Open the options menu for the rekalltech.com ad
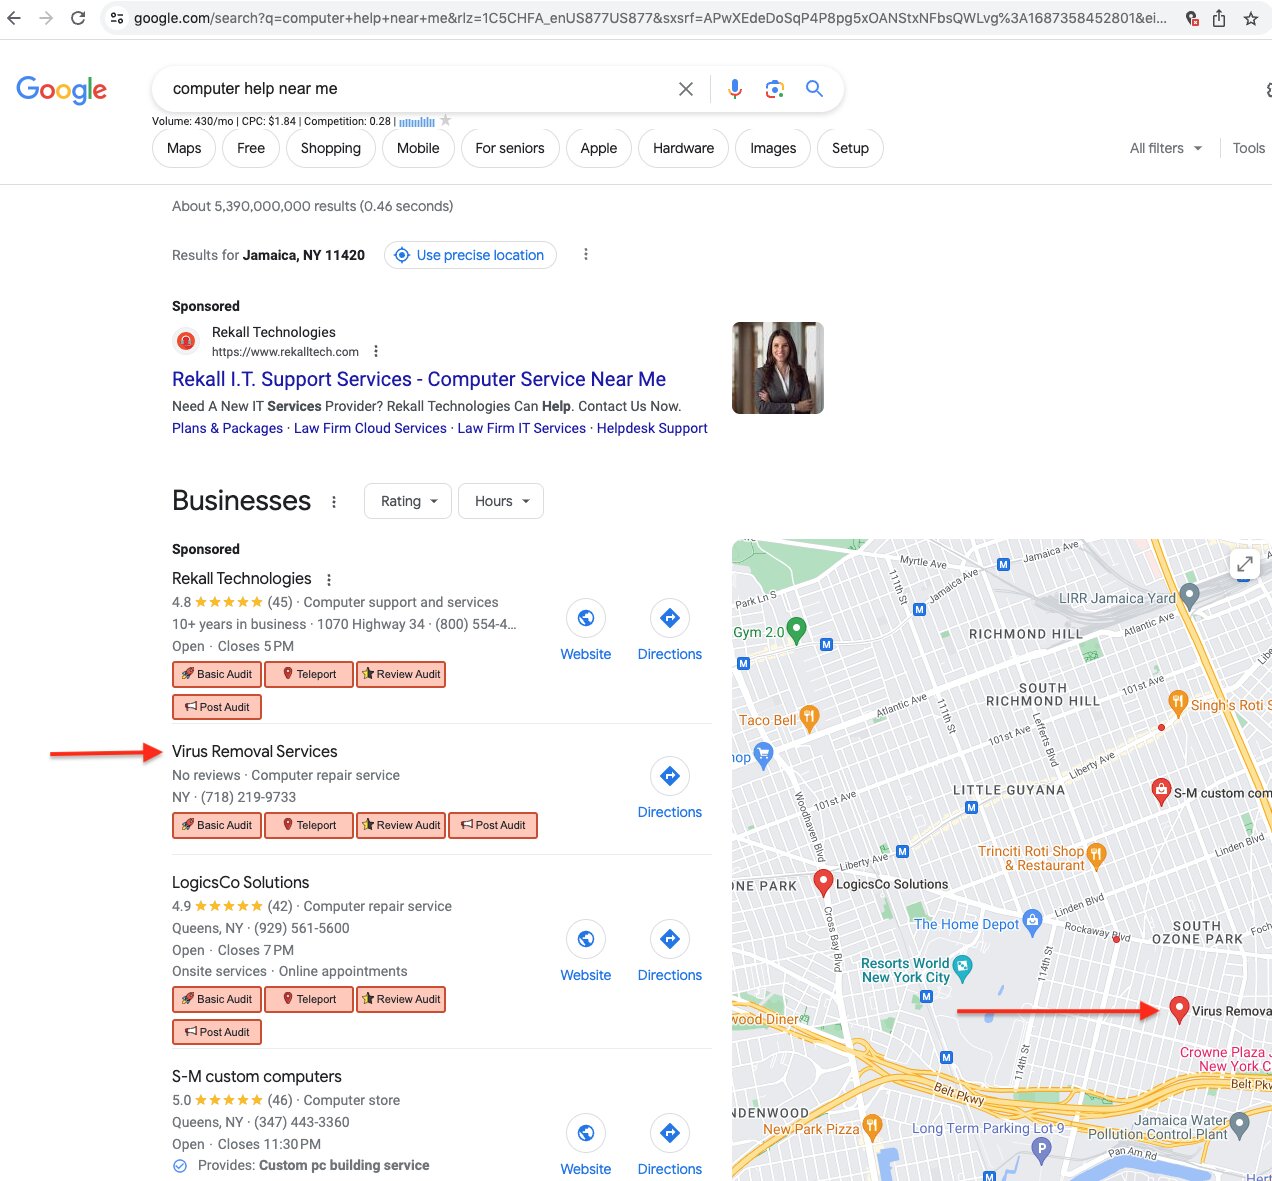 click(376, 351)
